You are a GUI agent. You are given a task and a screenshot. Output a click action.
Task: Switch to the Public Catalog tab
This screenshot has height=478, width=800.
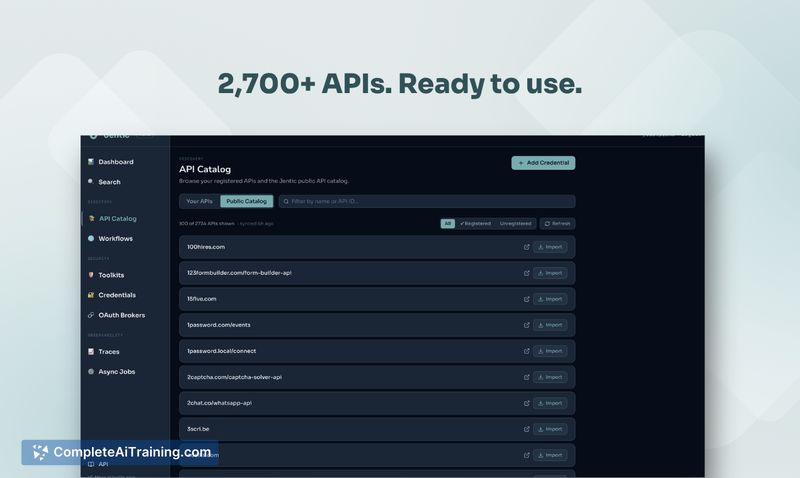pos(246,202)
